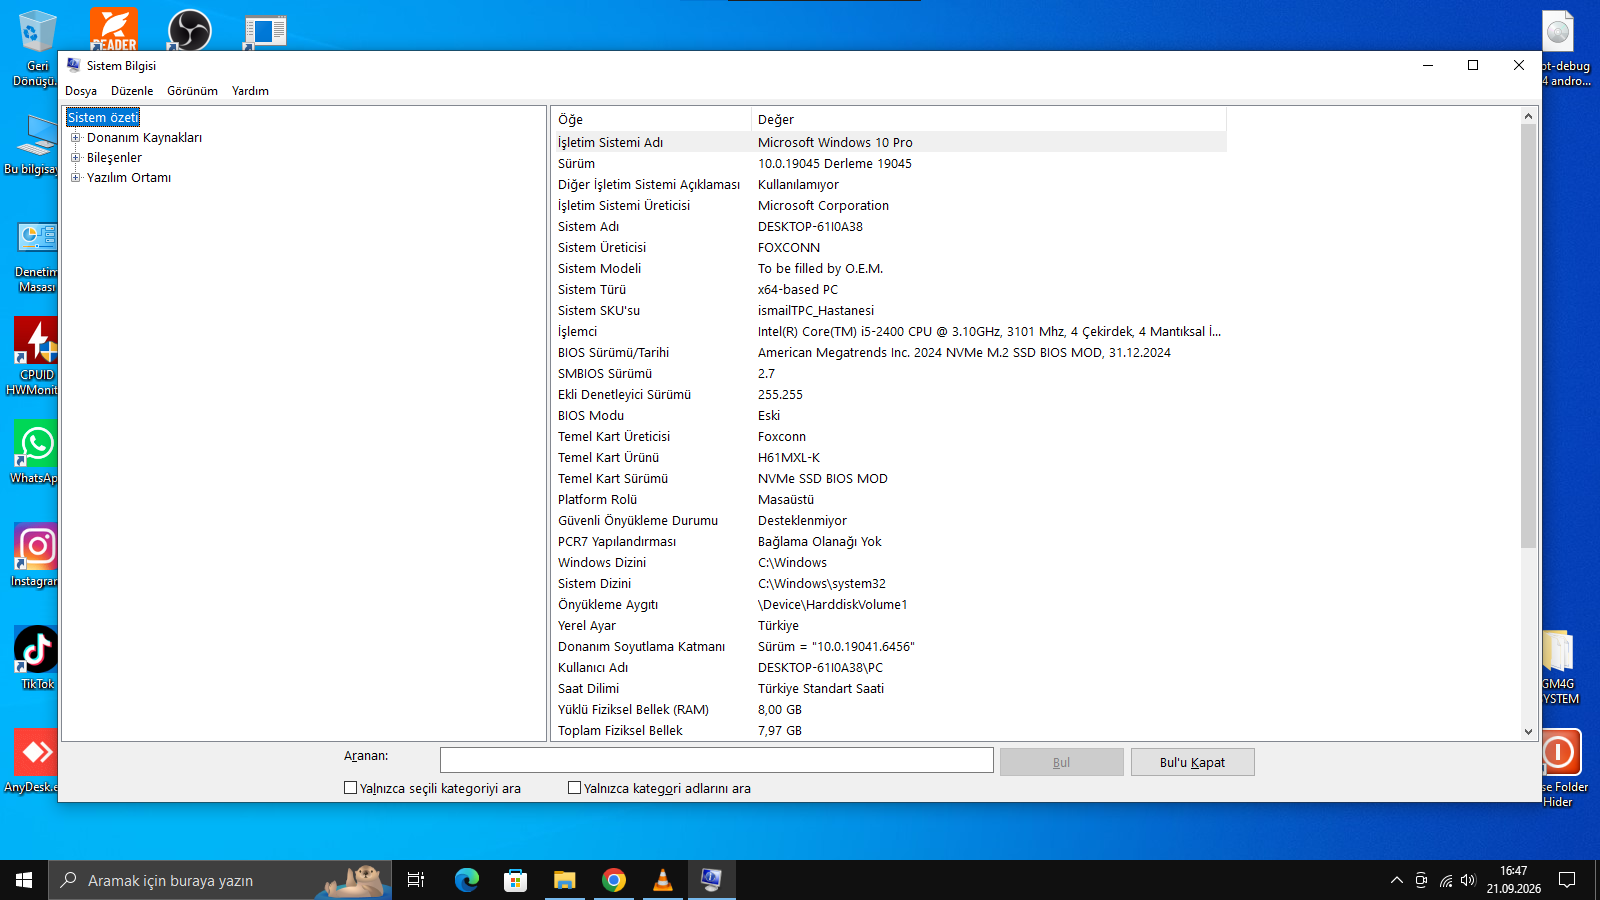Select the Bileşenler tree item
The height and width of the screenshot is (900, 1600).
click(x=114, y=158)
